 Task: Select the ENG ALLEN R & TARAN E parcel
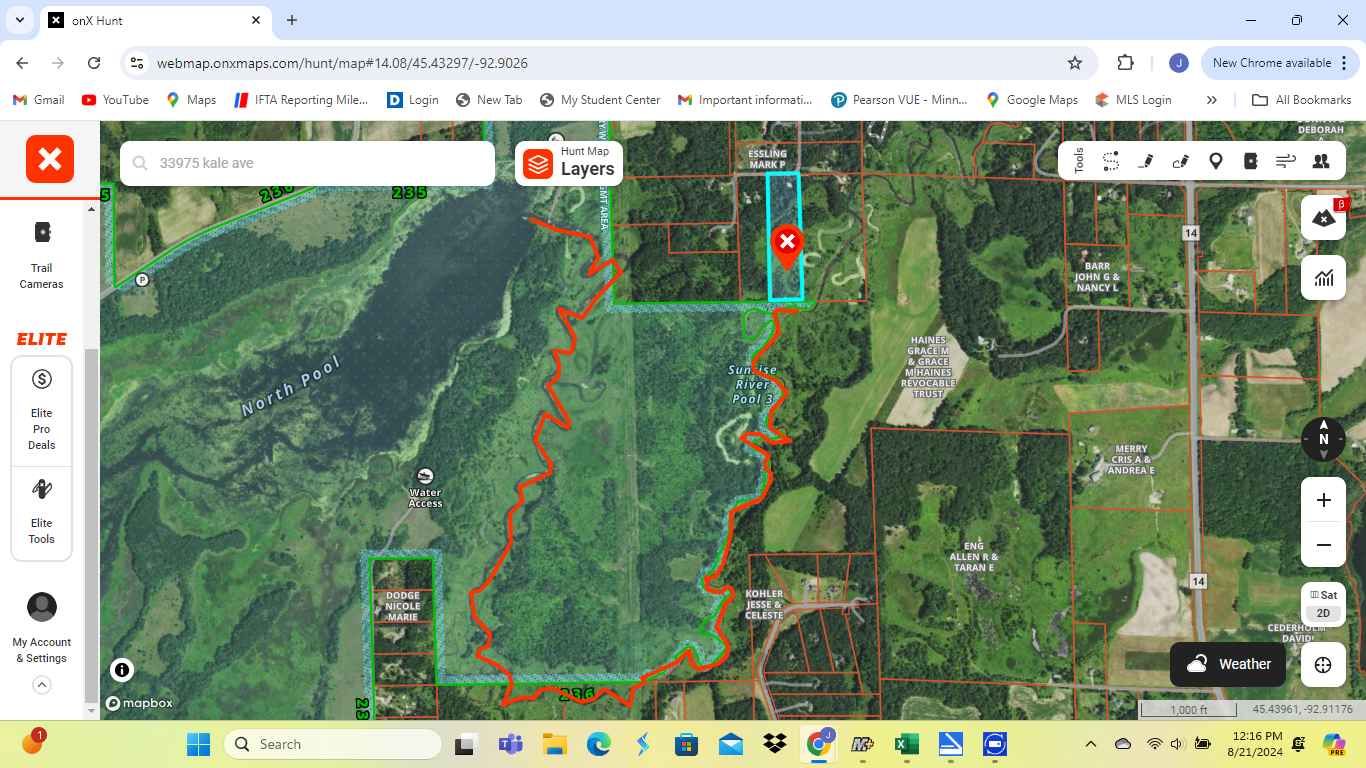pos(974,557)
